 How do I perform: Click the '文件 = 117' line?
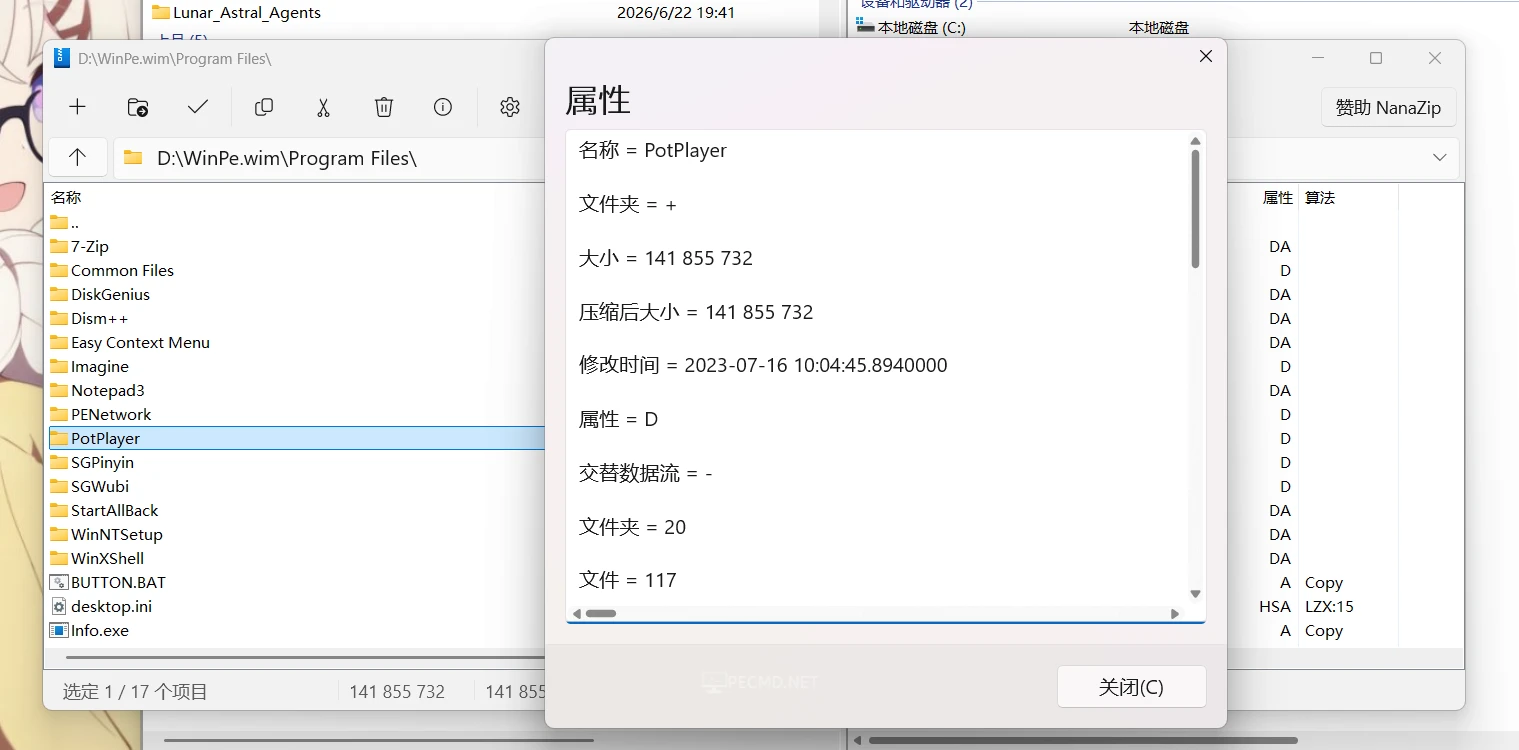tap(628, 580)
